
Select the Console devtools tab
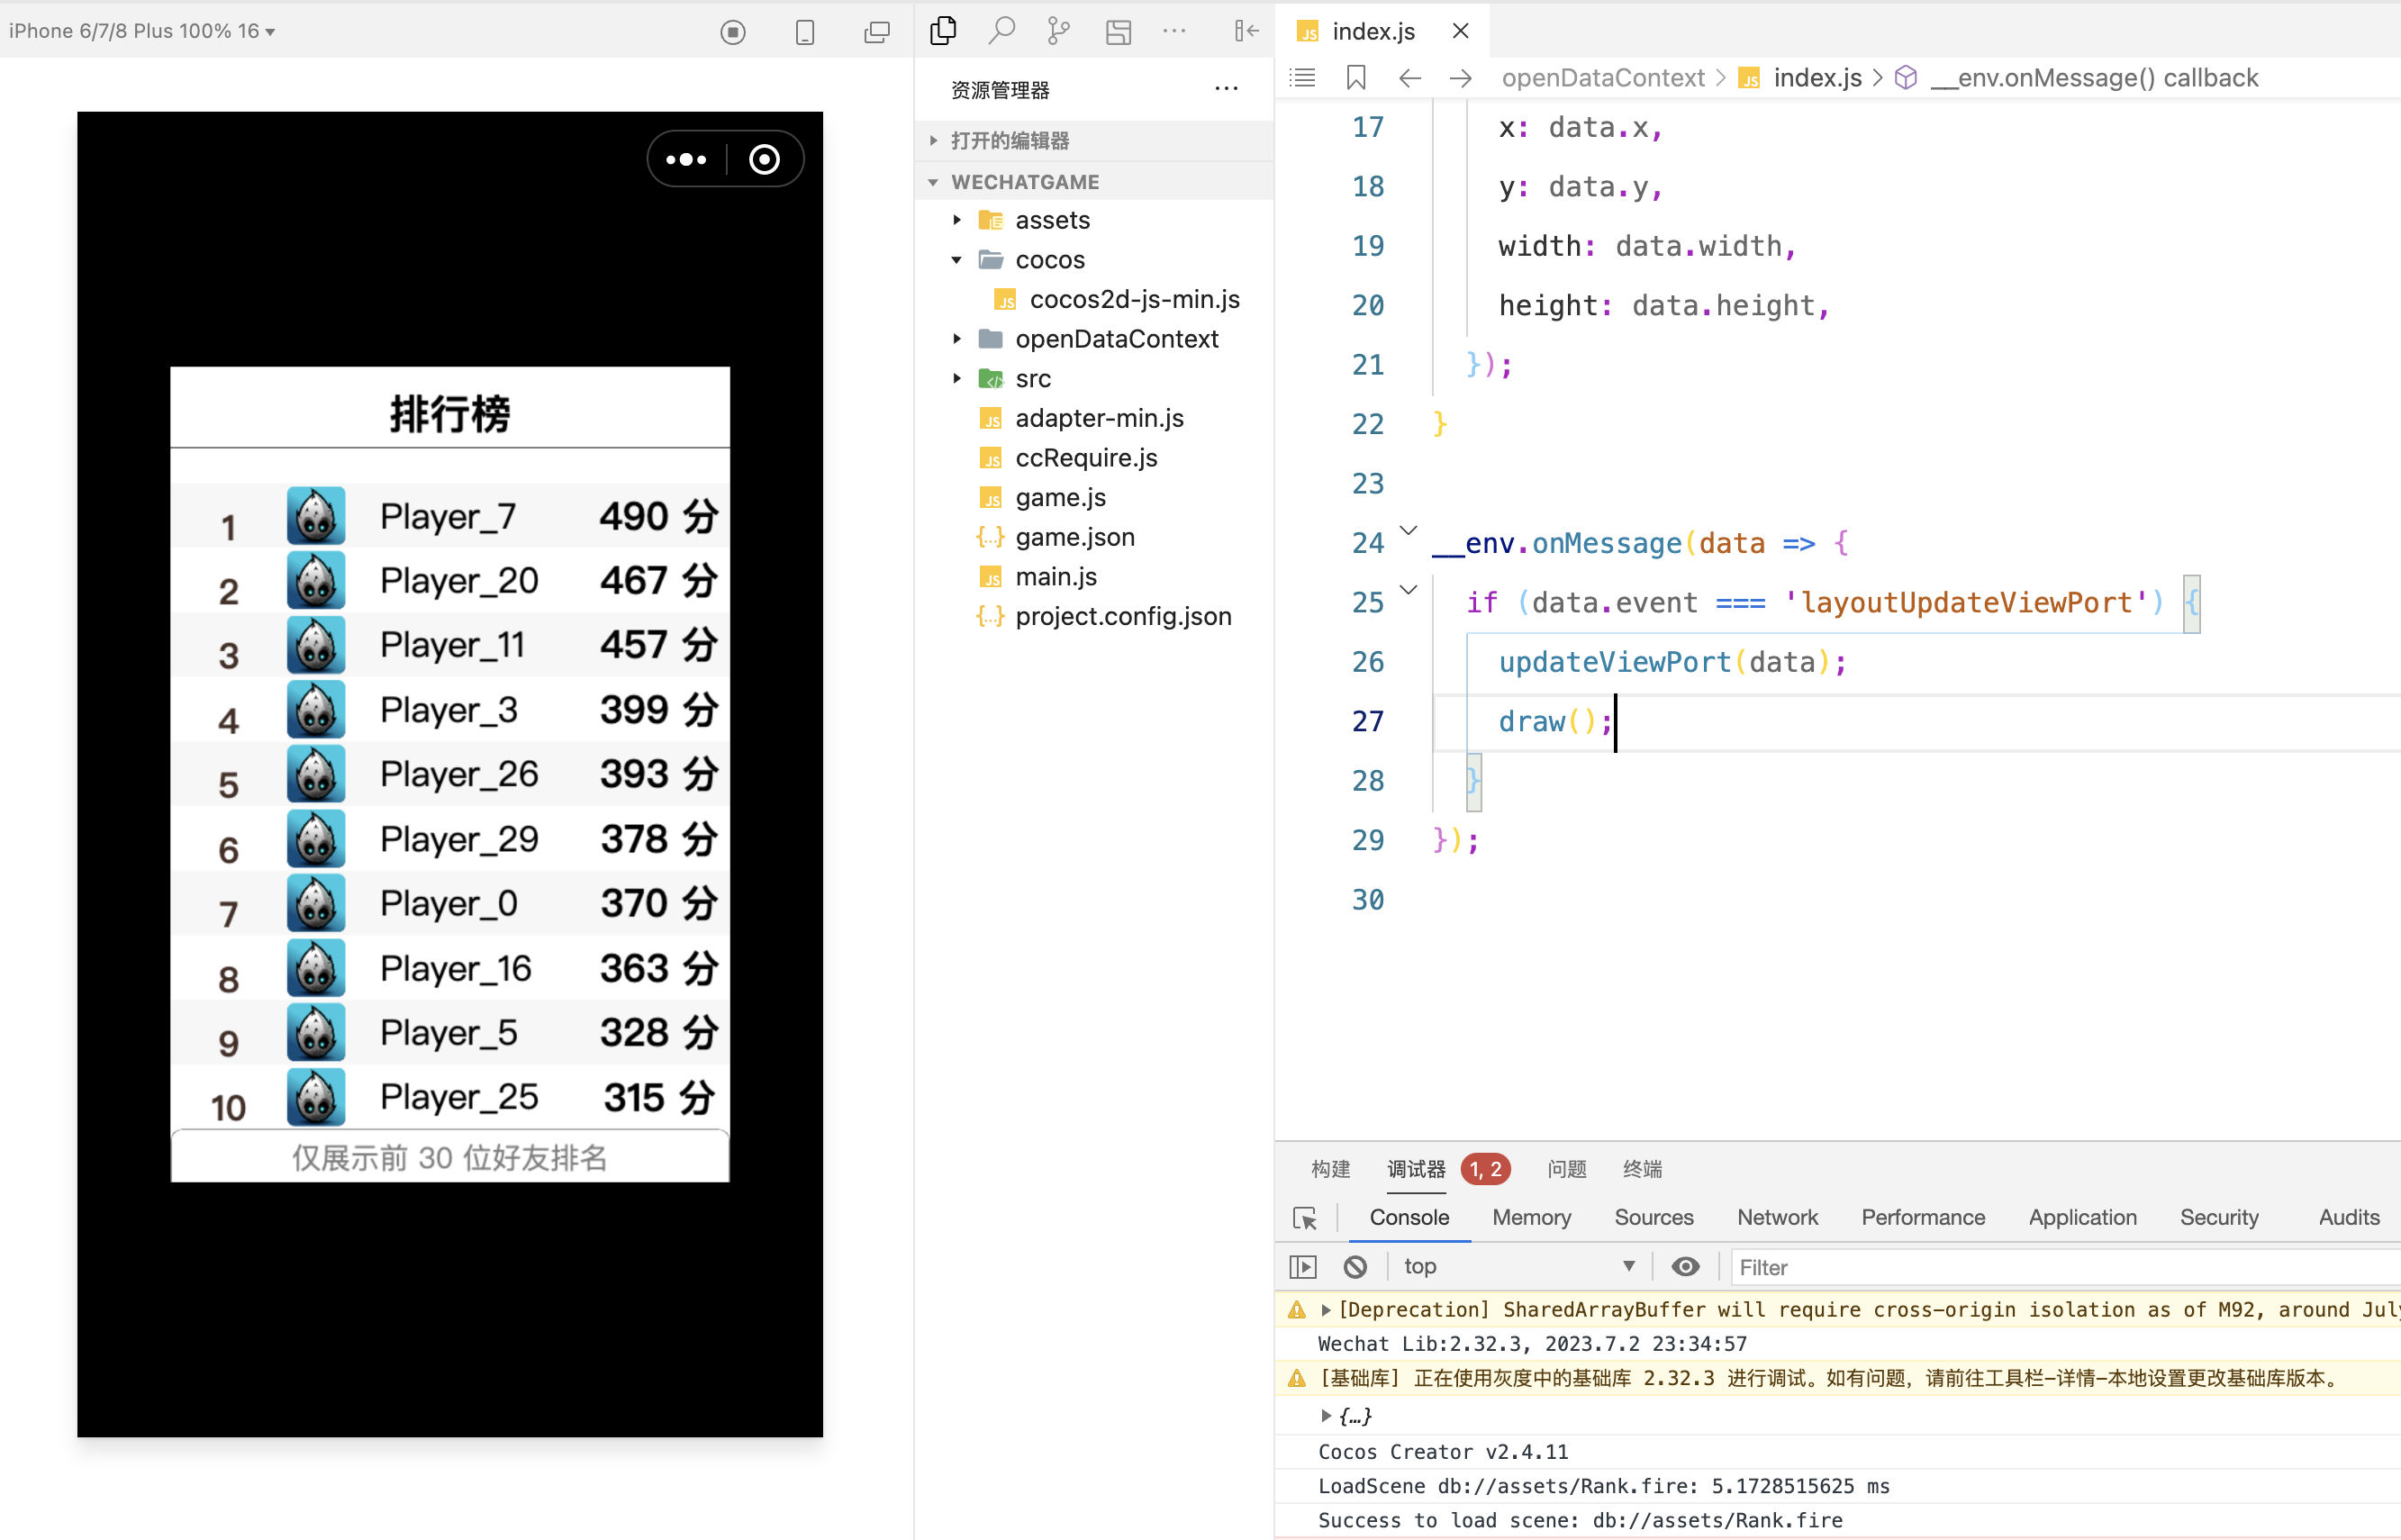(x=1409, y=1218)
